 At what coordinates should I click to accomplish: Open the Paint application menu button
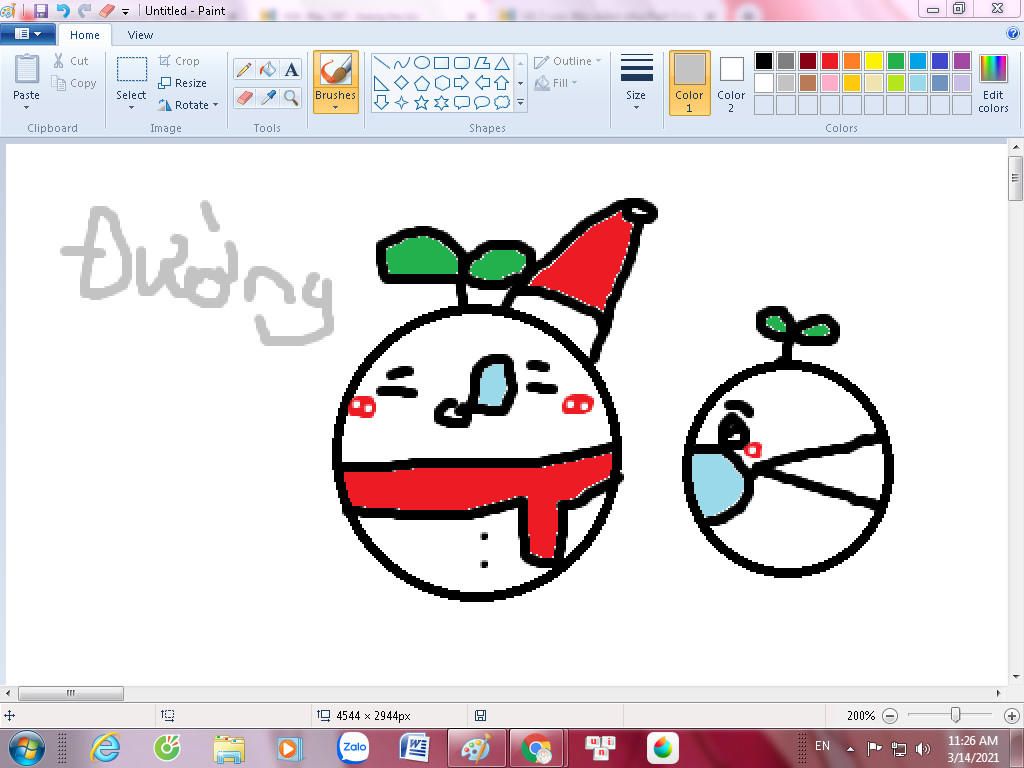tap(27, 34)
